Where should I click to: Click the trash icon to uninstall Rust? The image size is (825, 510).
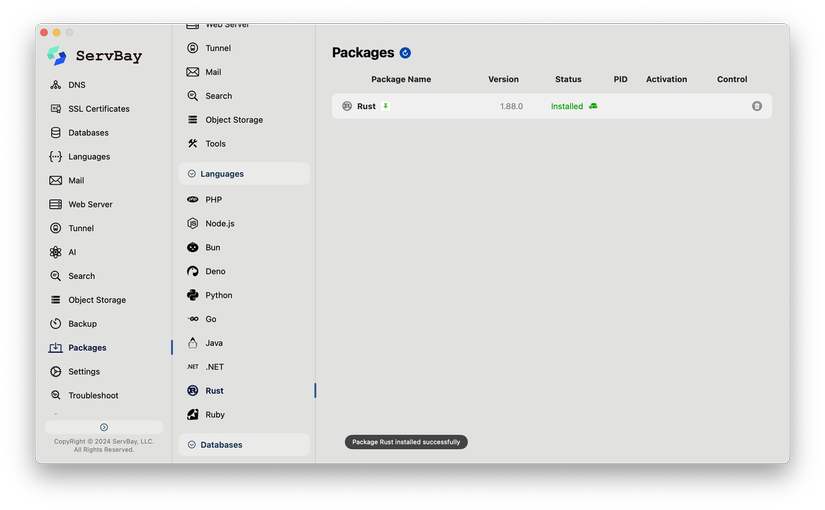pos(757,106)
